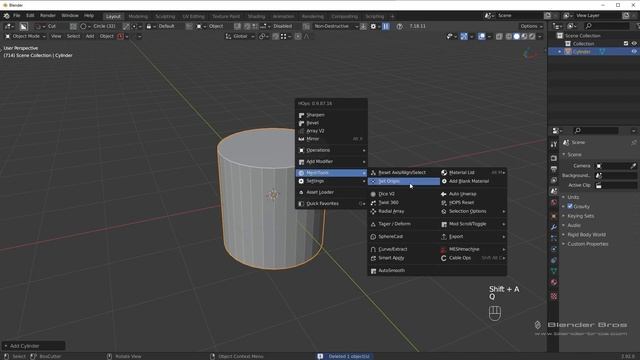Click AutoSmooth option
The height and width of the screenshot is (360, 640).
tap(404, 271)
